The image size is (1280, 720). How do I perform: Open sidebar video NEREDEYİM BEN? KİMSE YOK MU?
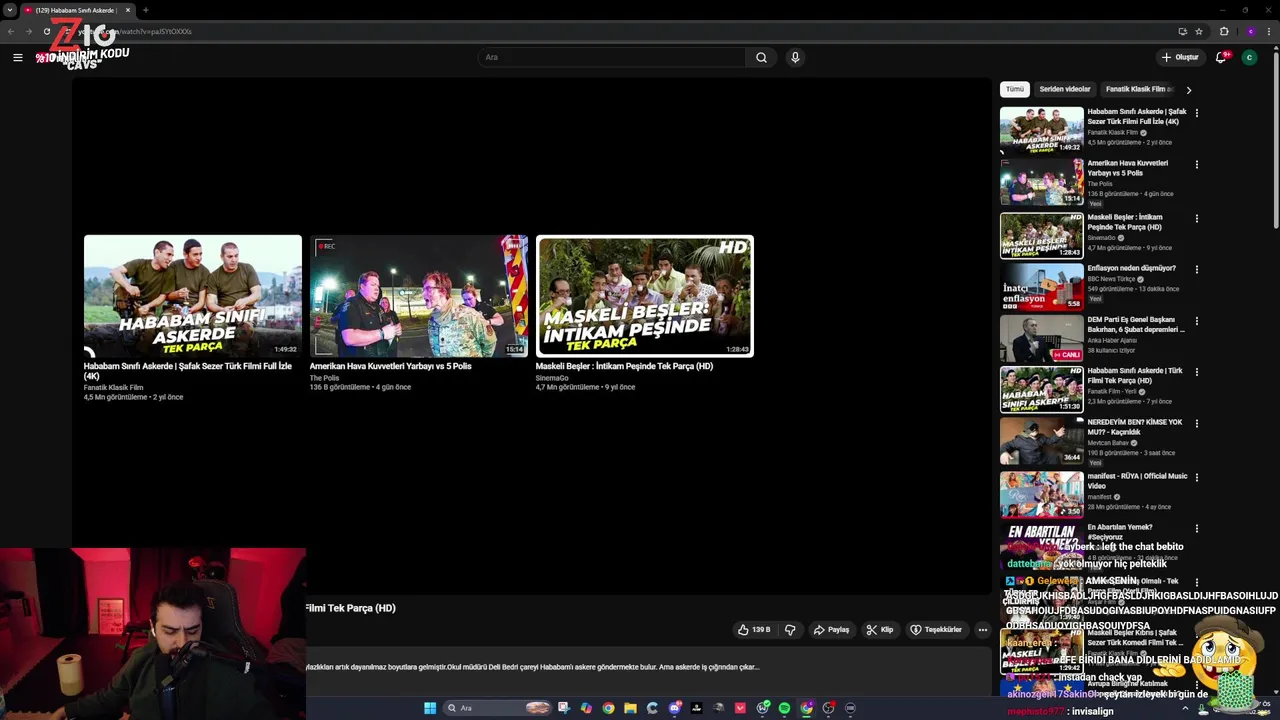tap(1134, 427)
